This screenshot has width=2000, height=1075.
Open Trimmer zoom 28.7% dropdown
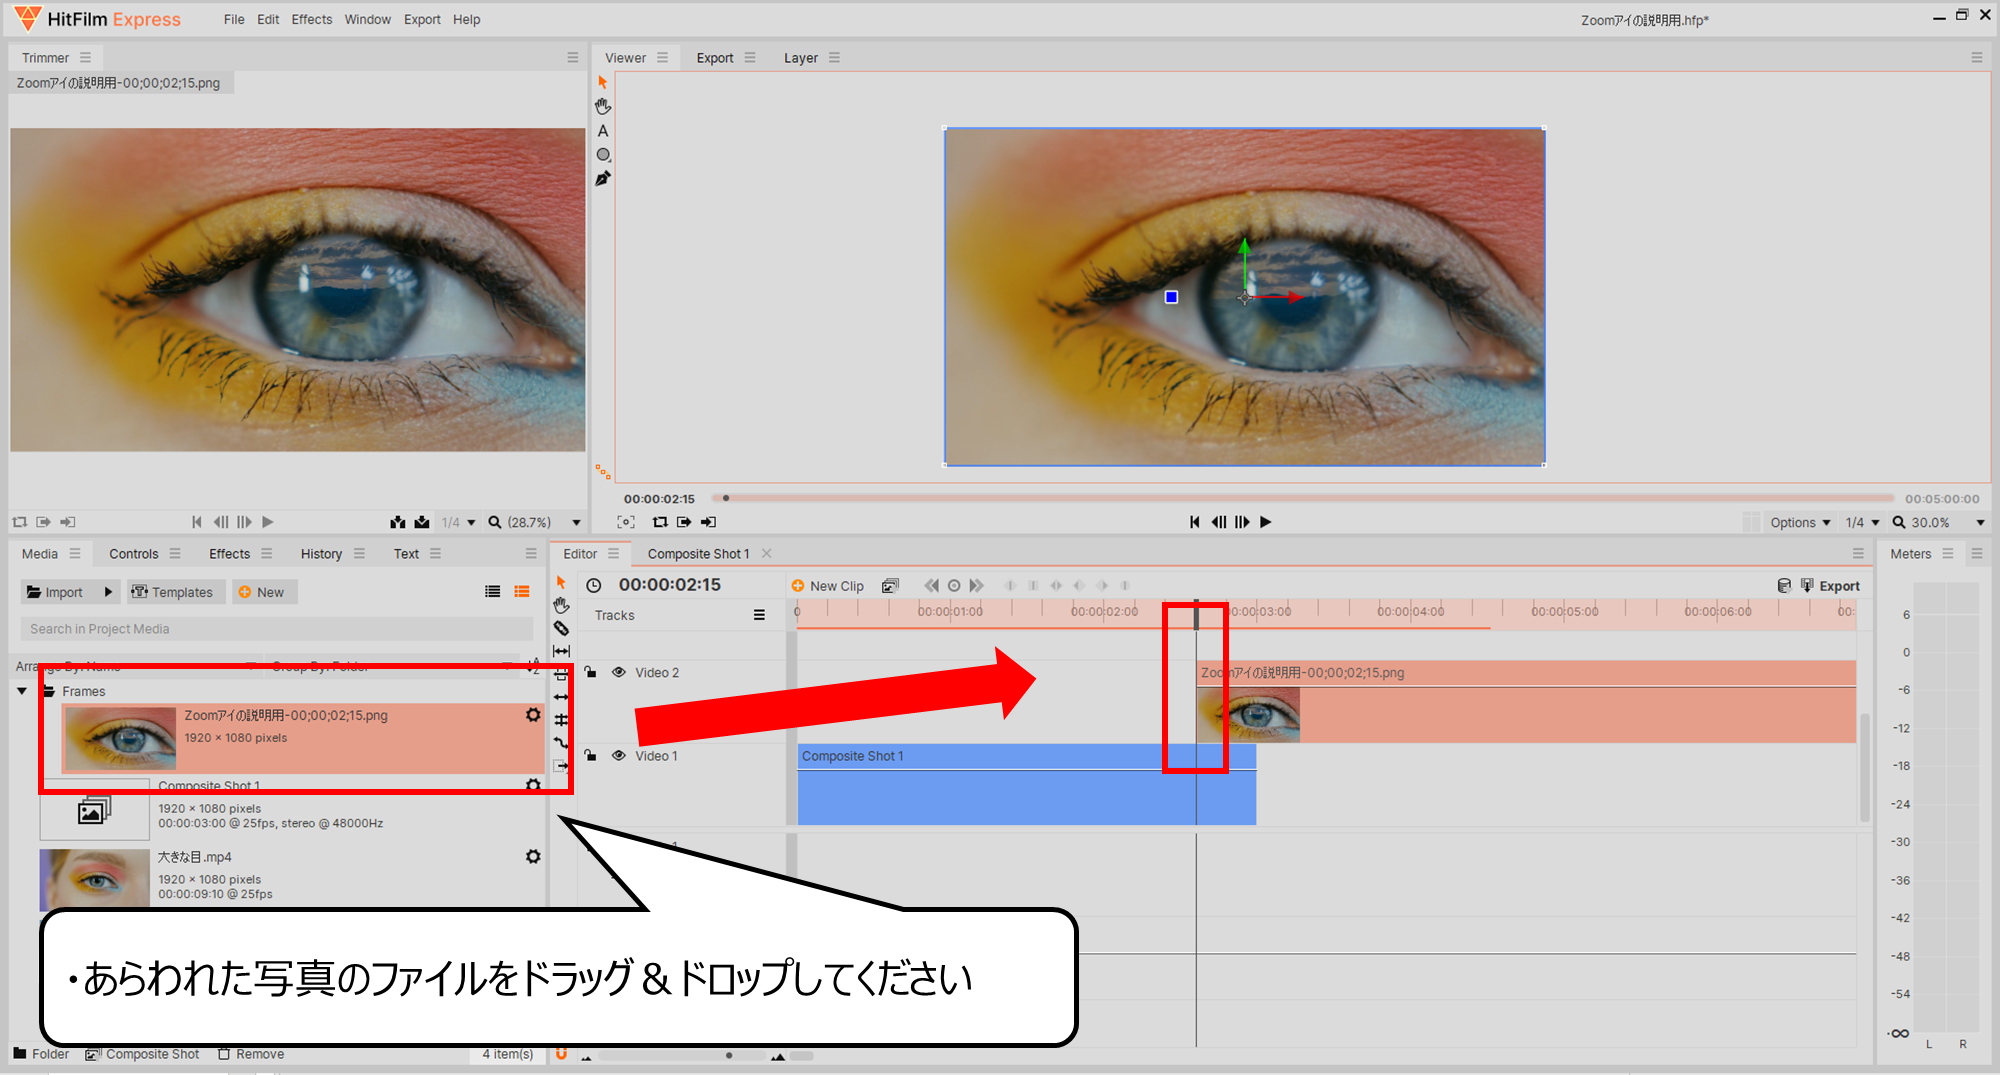(x=534, y=522)
